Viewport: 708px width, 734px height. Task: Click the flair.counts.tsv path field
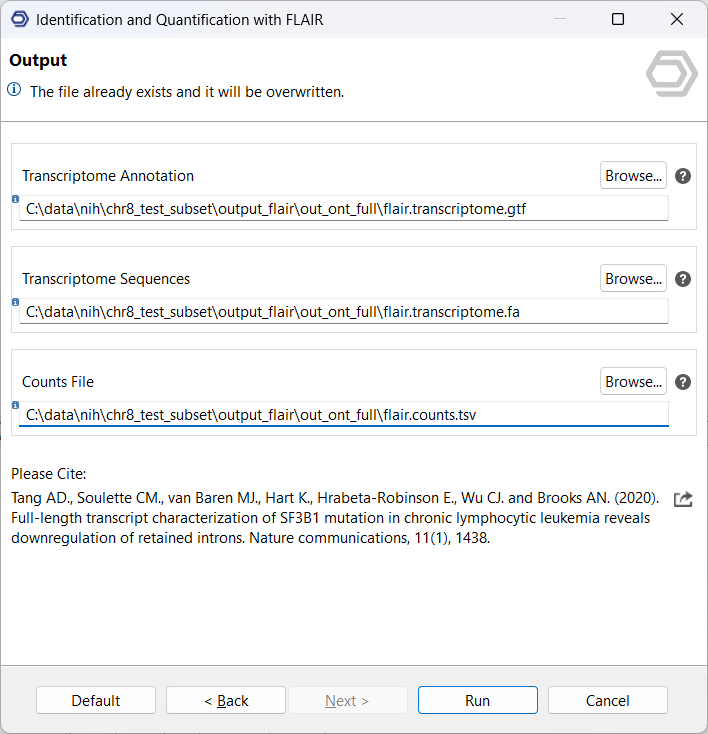(x=343, y=414)
